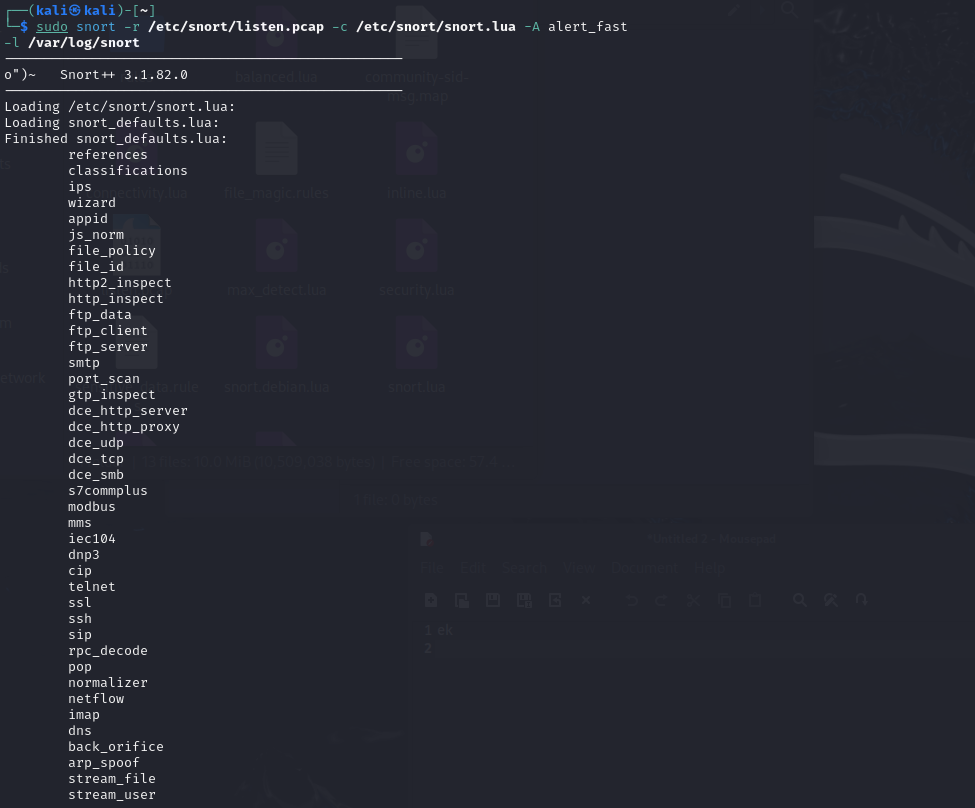Click Redo arrow in Mousepad toolbar
Screen dimensions: 975x808
point(661,600)
